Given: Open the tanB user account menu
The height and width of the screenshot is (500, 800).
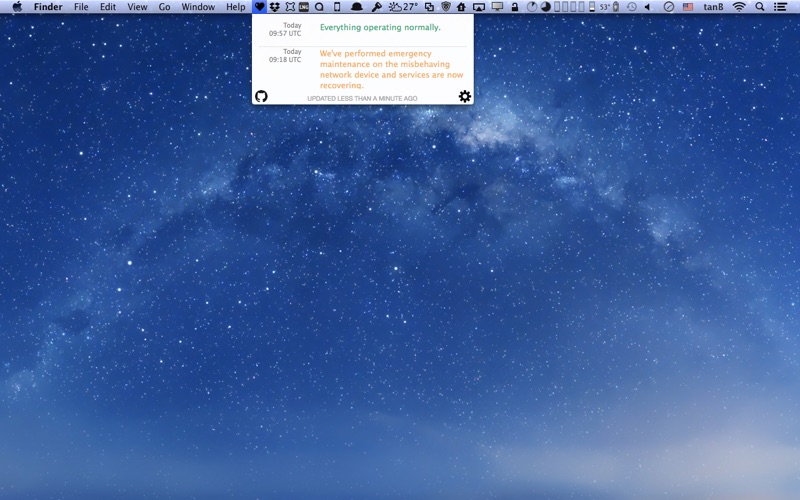Looking at the screenshot, I should coord(713,7).
